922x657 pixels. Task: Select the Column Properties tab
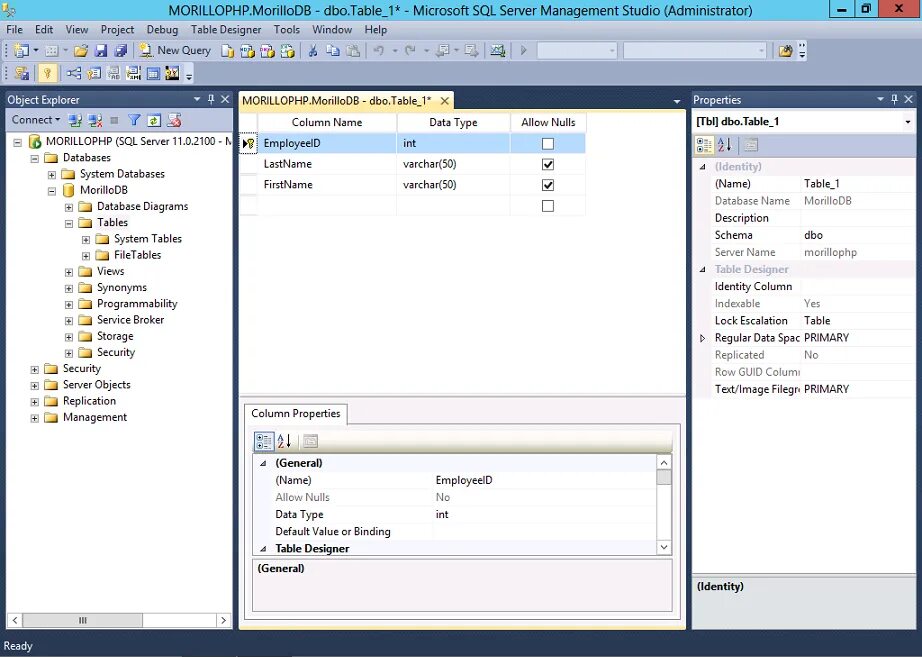[x=296, y=413]
